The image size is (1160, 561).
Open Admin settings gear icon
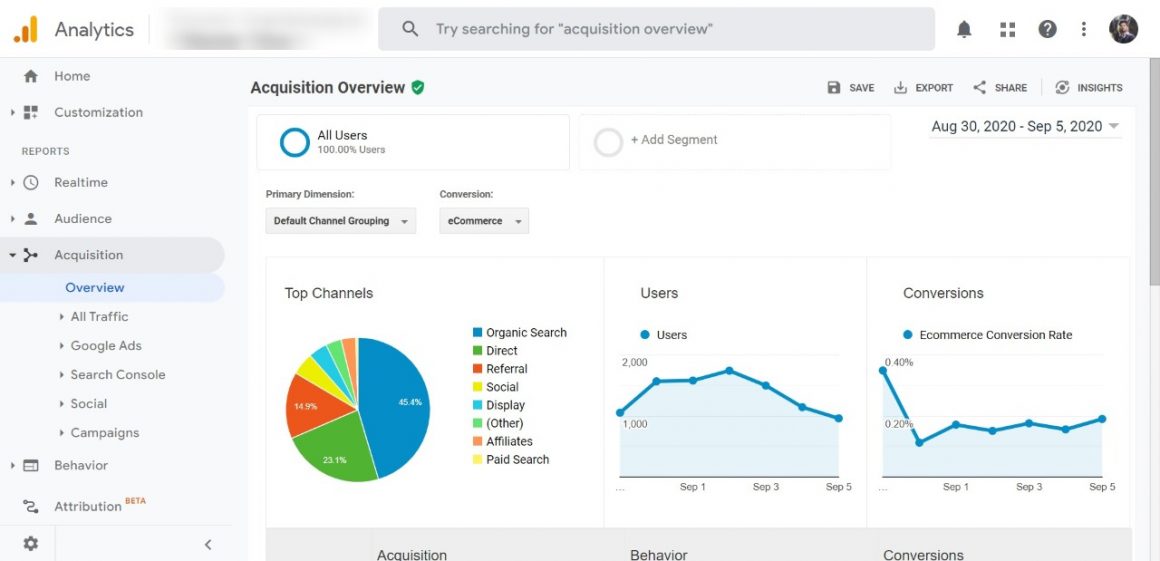click(x=30, y=544)
